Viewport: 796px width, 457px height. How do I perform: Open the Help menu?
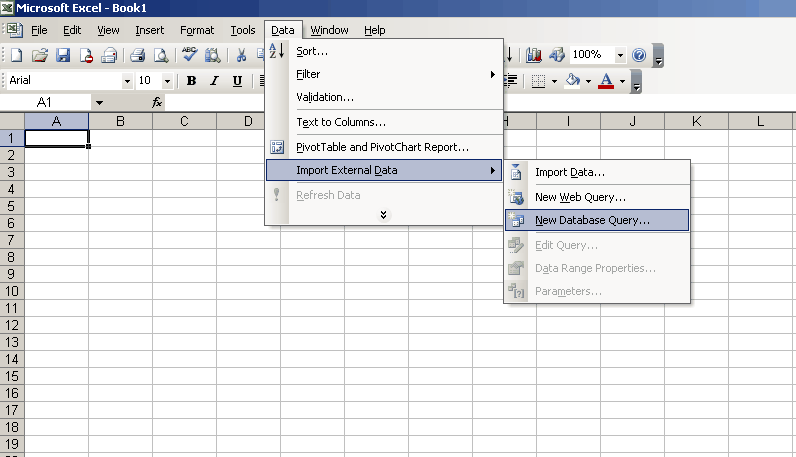375,30
